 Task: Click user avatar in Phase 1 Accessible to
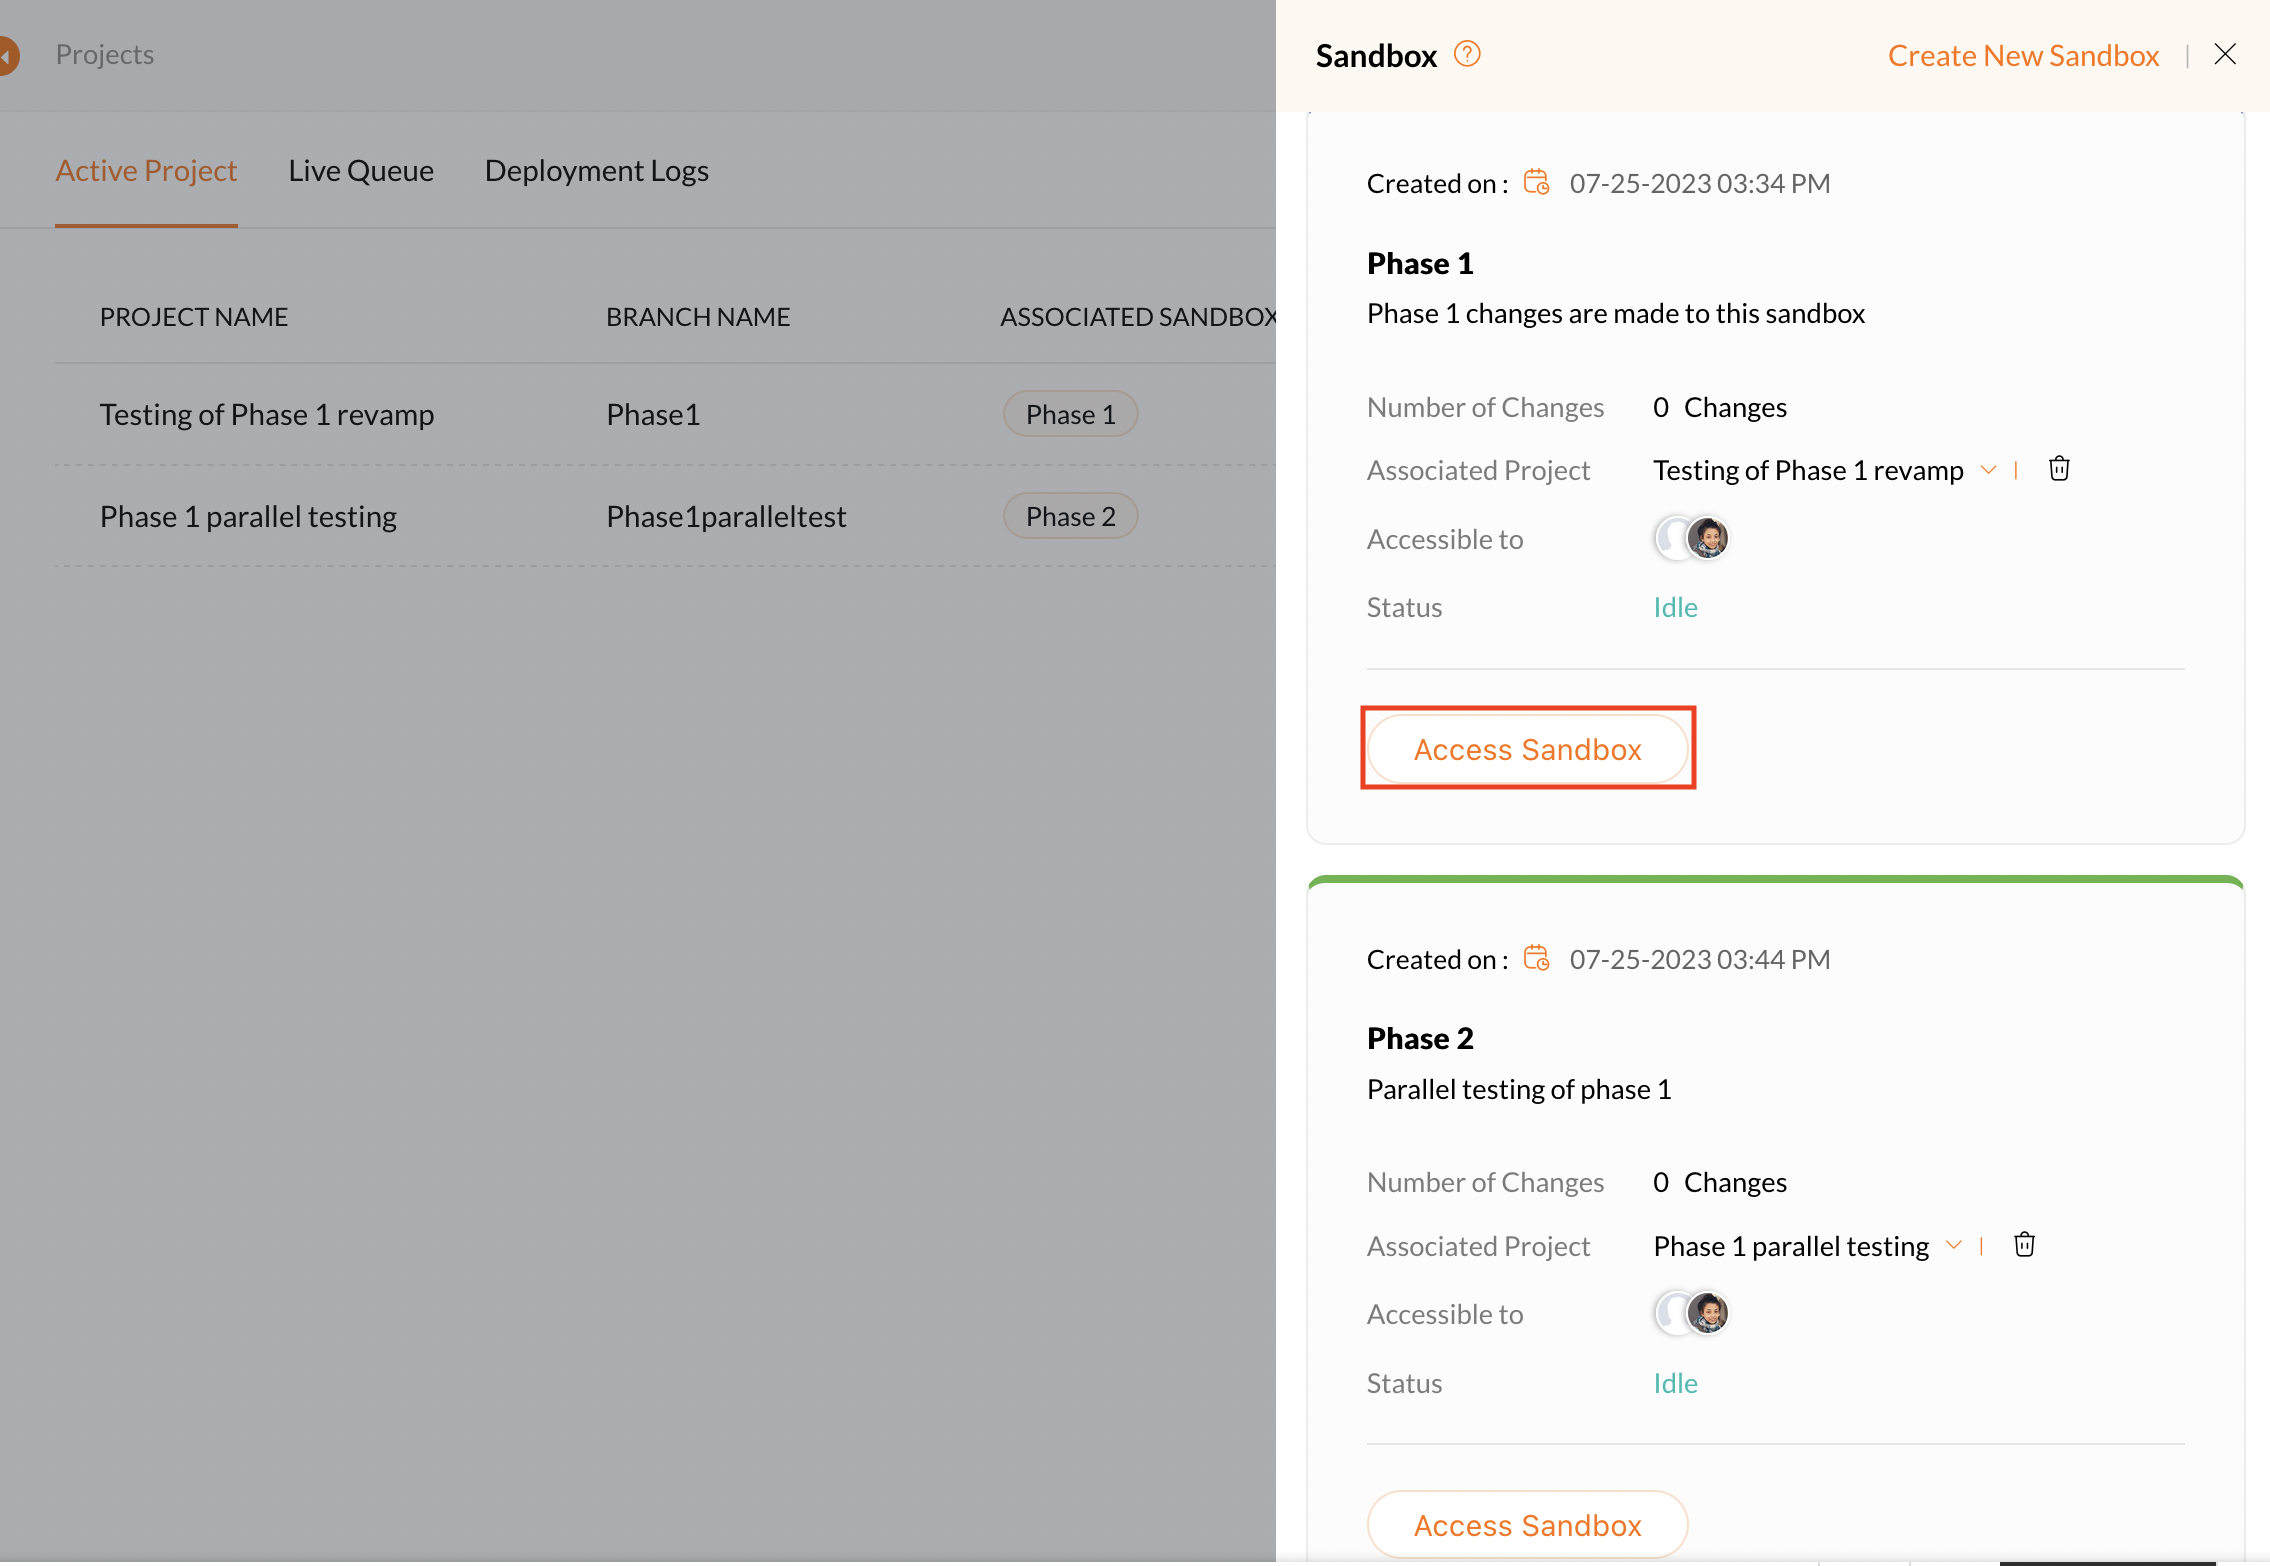click(x=1707, y=539)
